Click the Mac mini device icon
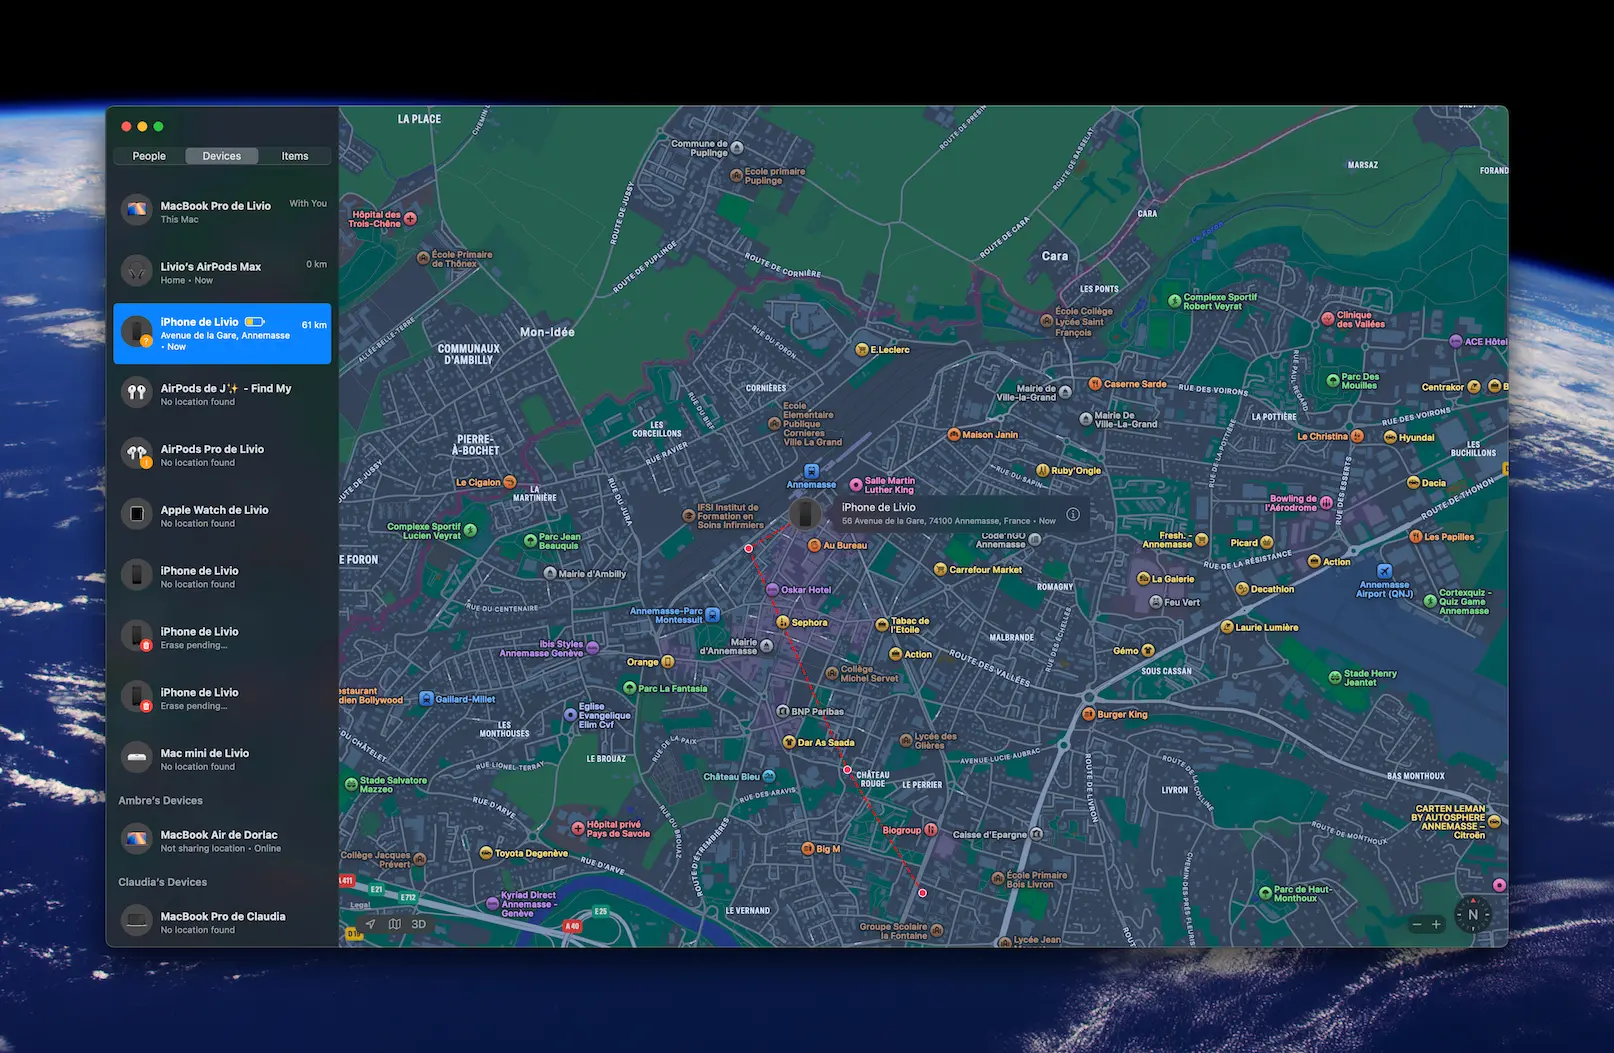Image resolution: width=1614 pixels, height=1053 pixels. pyautogui.click(x=136, y=757)
